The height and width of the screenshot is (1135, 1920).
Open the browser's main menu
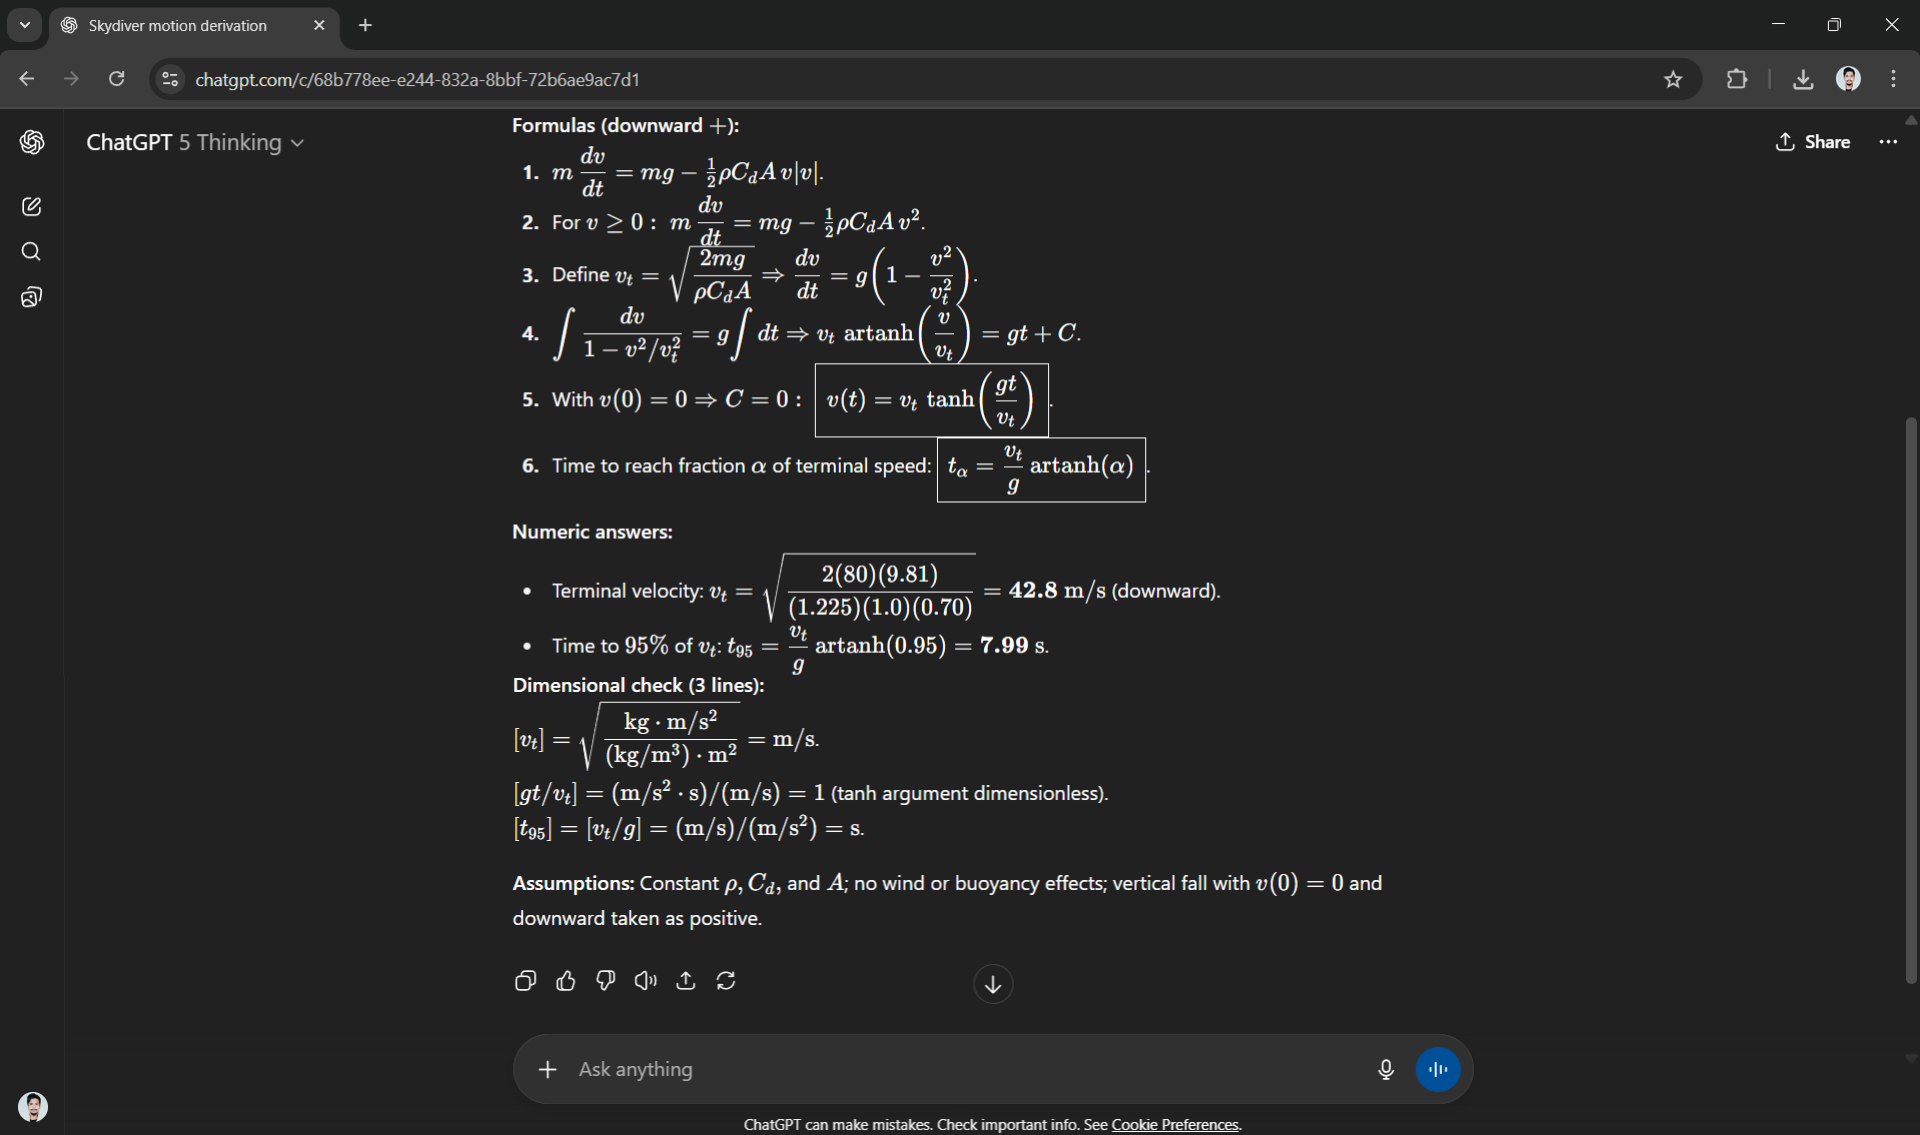tap(1893, 79)
